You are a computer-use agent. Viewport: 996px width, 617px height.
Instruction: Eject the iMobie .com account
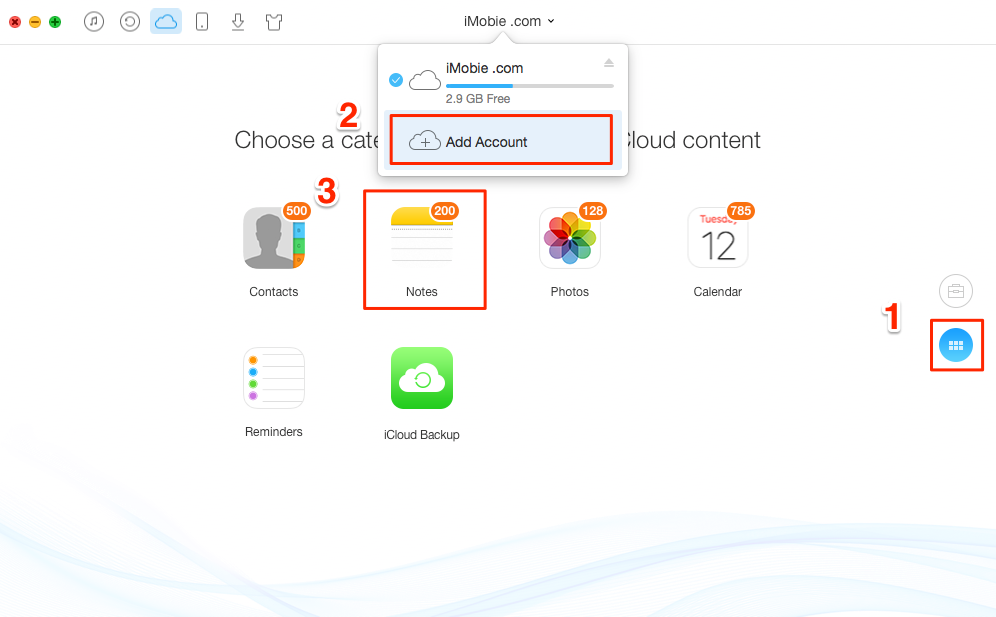609,63
